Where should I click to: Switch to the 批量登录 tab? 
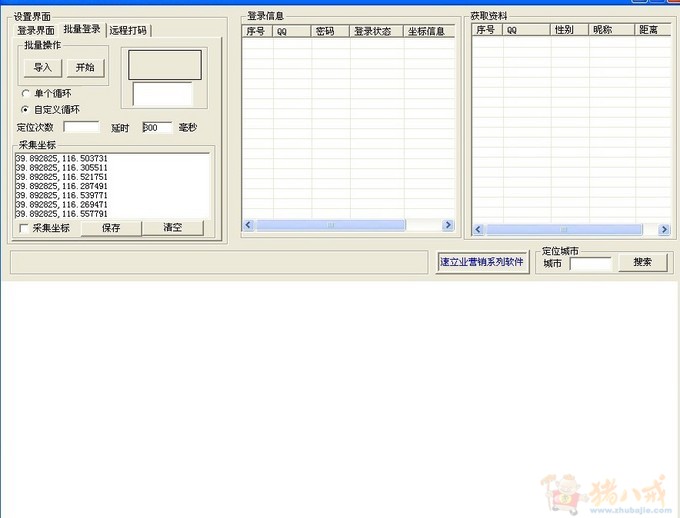[82, 30]
